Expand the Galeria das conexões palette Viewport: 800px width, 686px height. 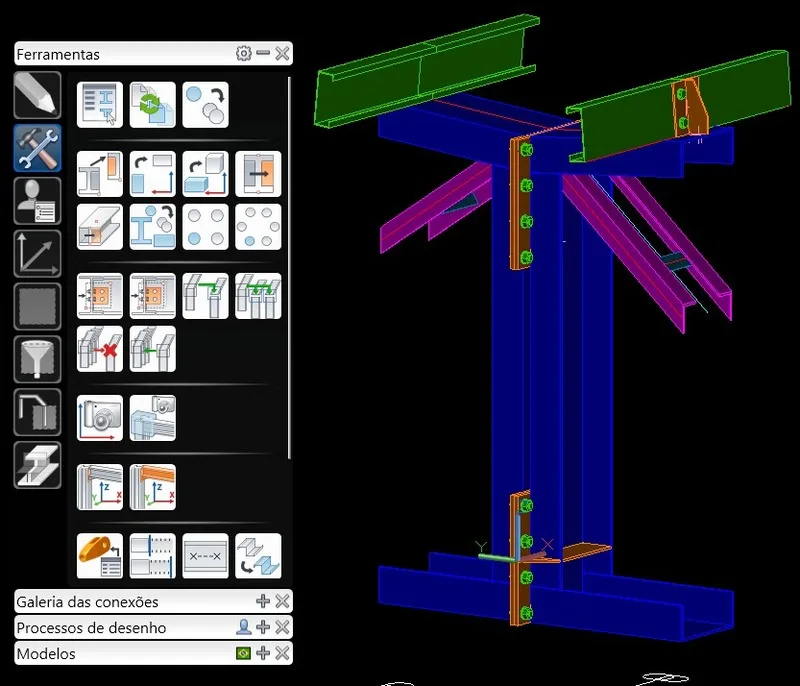coord(263,601)
